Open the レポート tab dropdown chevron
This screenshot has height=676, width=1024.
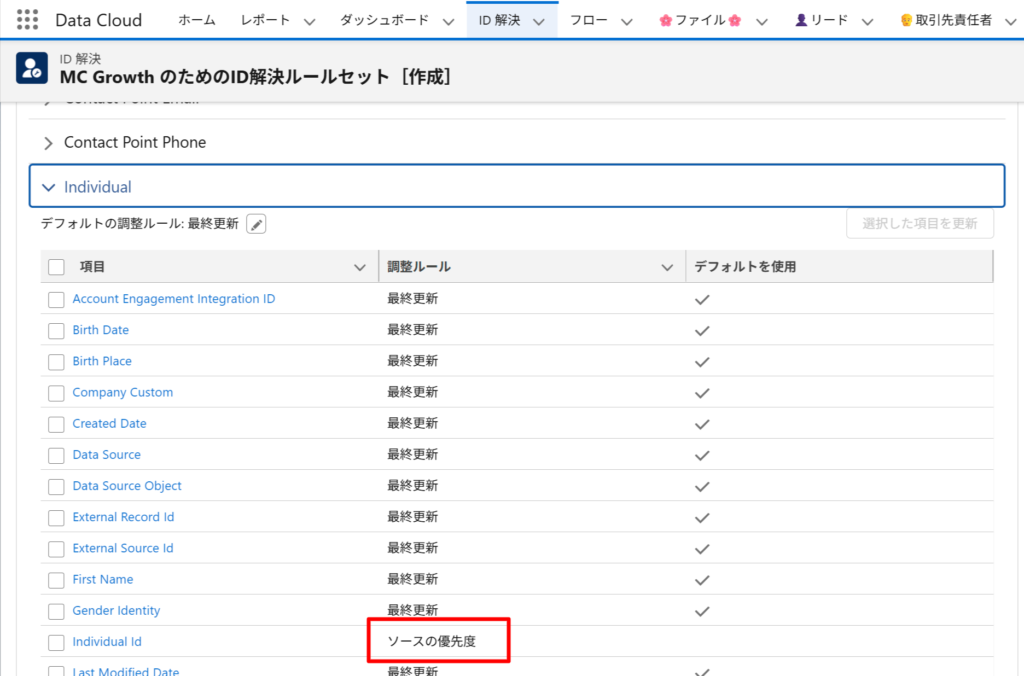(x=310, y=22)
